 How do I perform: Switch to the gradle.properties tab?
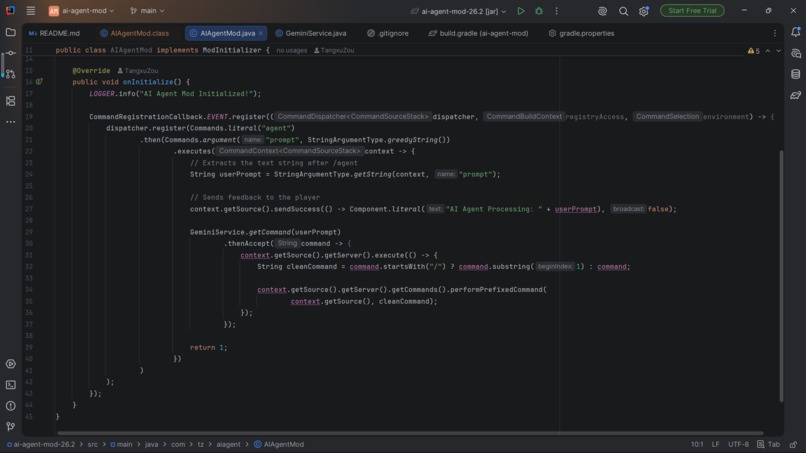[x=581, y=33]
